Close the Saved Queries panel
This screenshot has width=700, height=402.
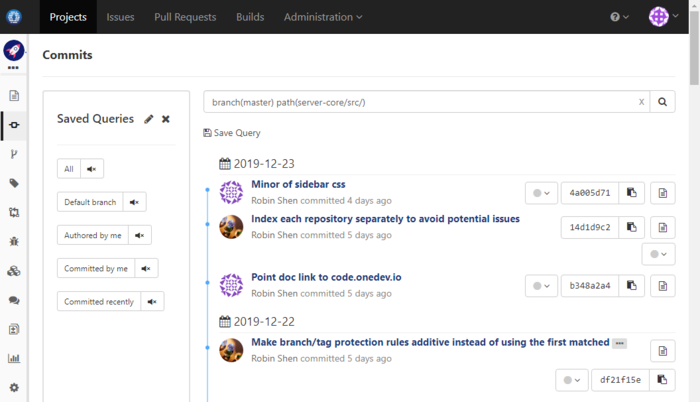point(166,119)
